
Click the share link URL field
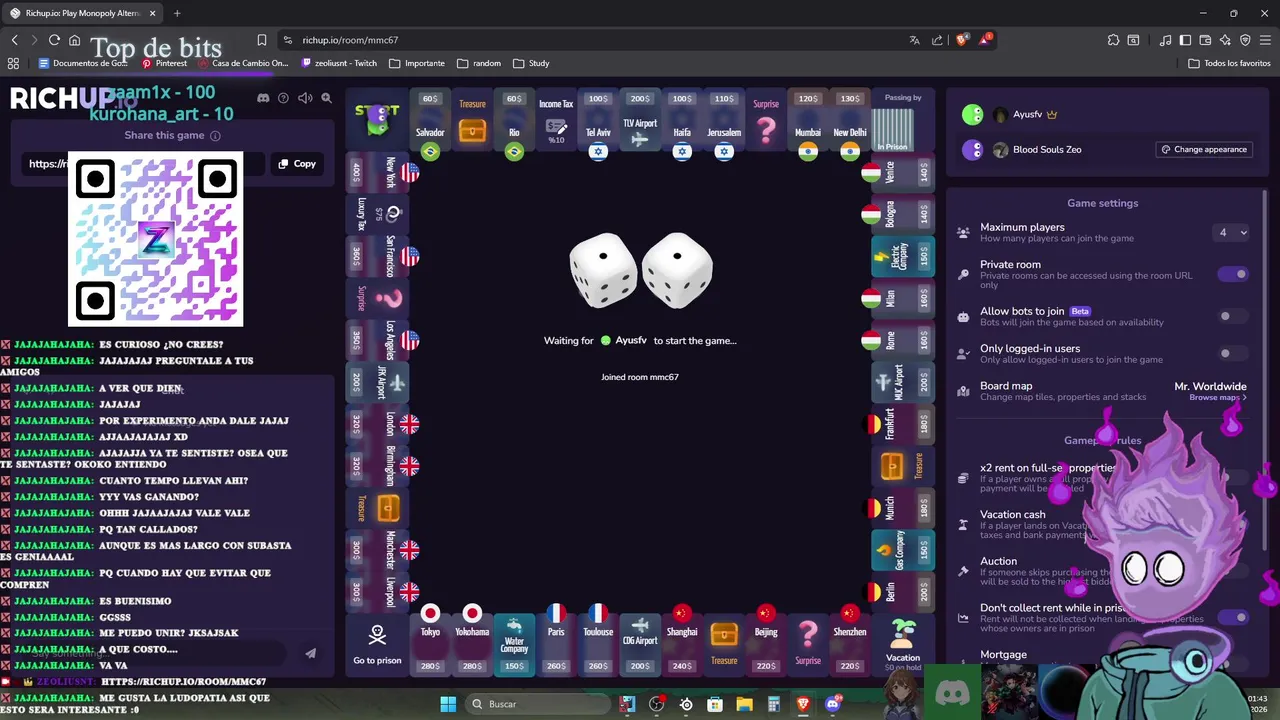pyautogui.click(x=145, y=163)
